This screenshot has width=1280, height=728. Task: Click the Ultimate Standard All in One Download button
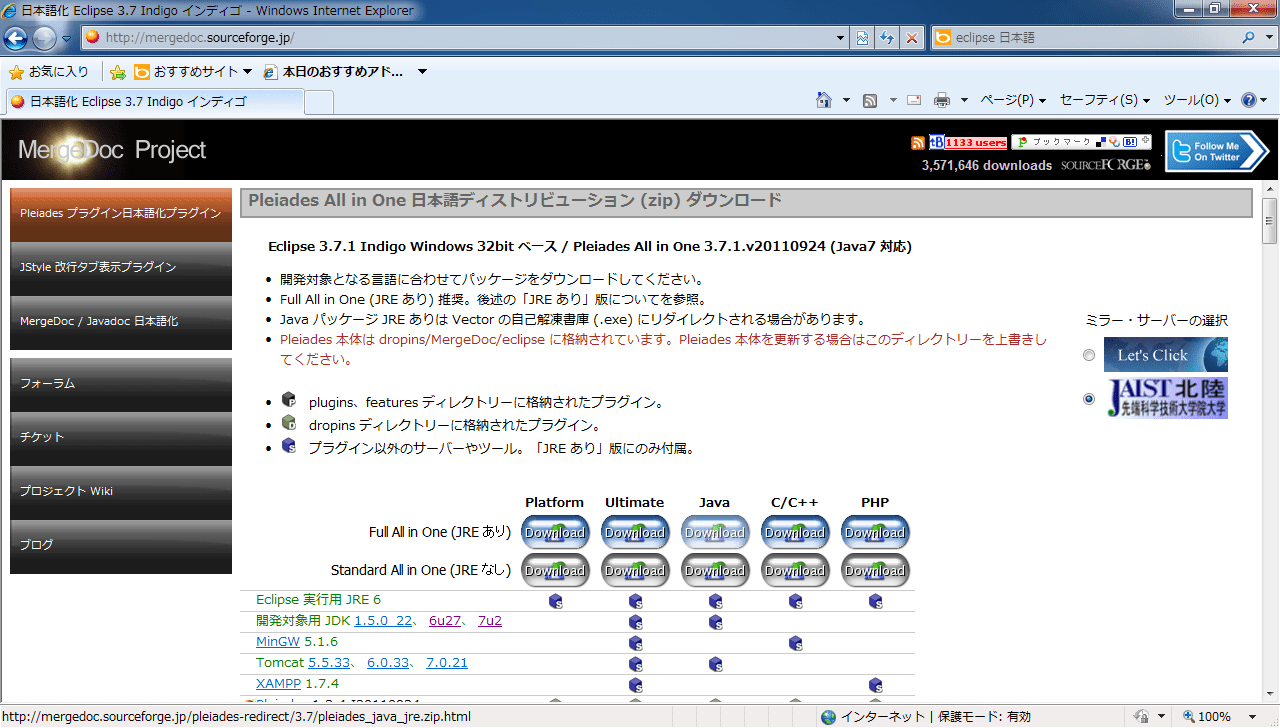pyautogui.click(x=635, y=570)
